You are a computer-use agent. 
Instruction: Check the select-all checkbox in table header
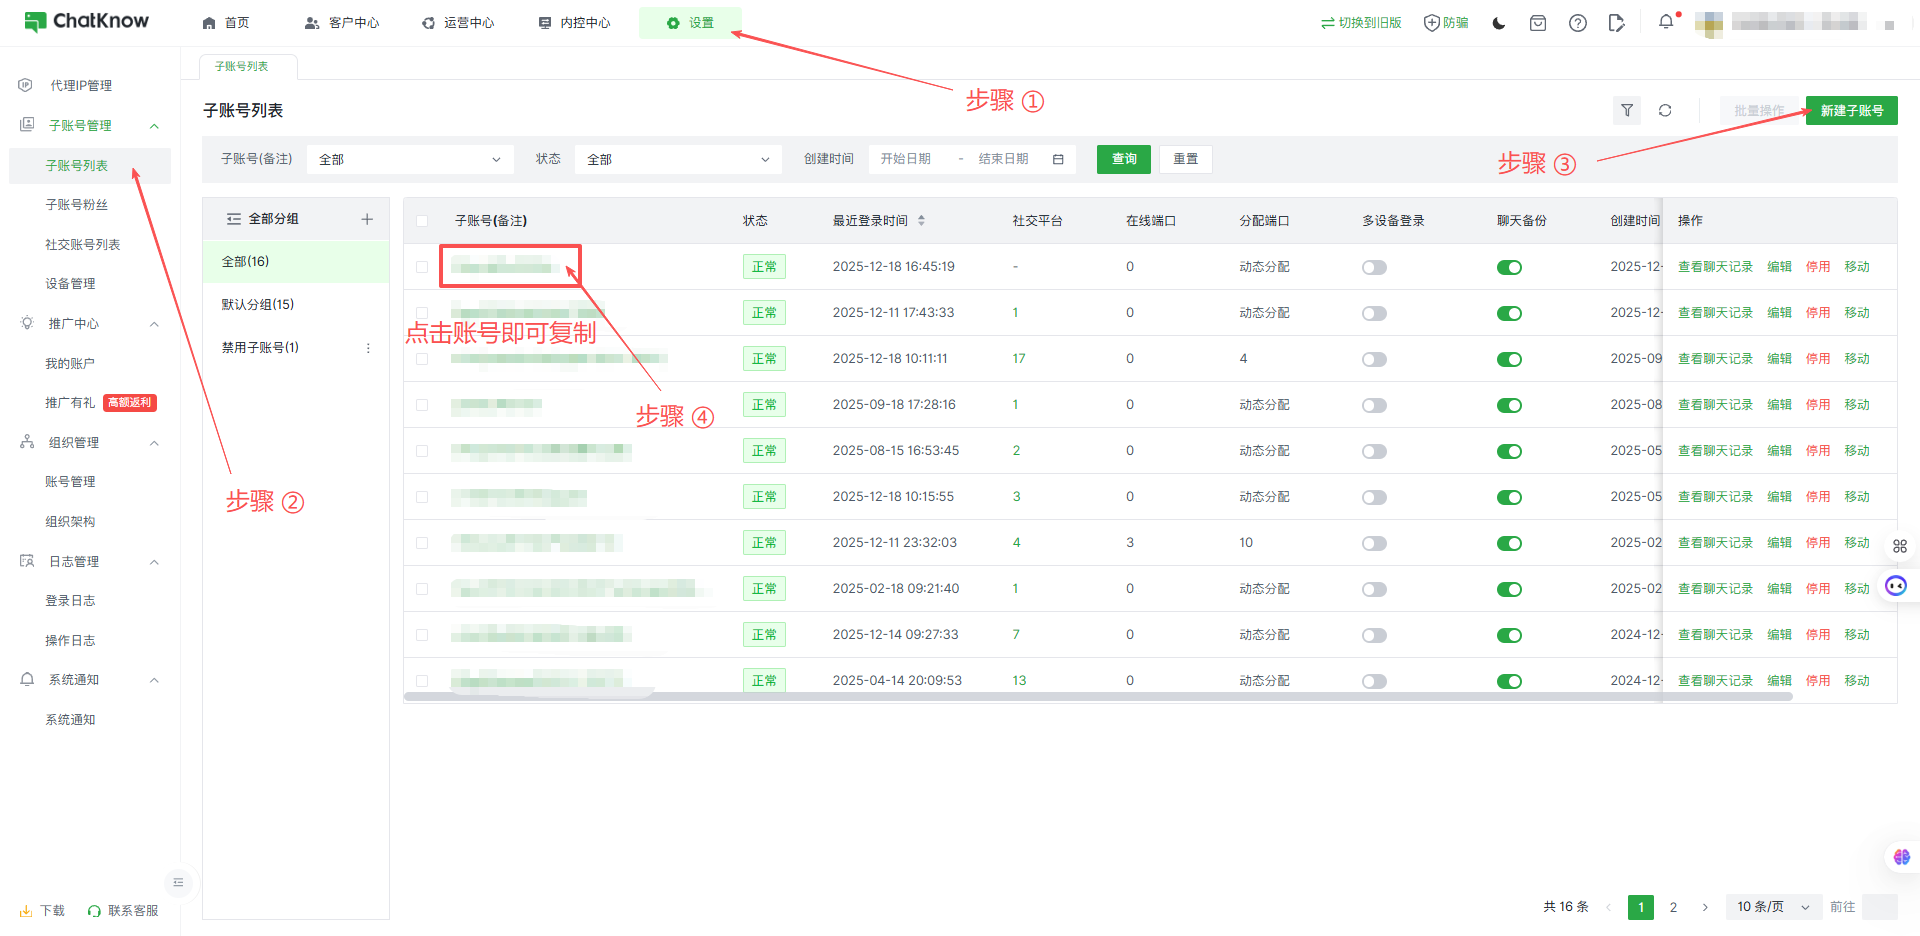pyautogui.click(x=422, y=221)
